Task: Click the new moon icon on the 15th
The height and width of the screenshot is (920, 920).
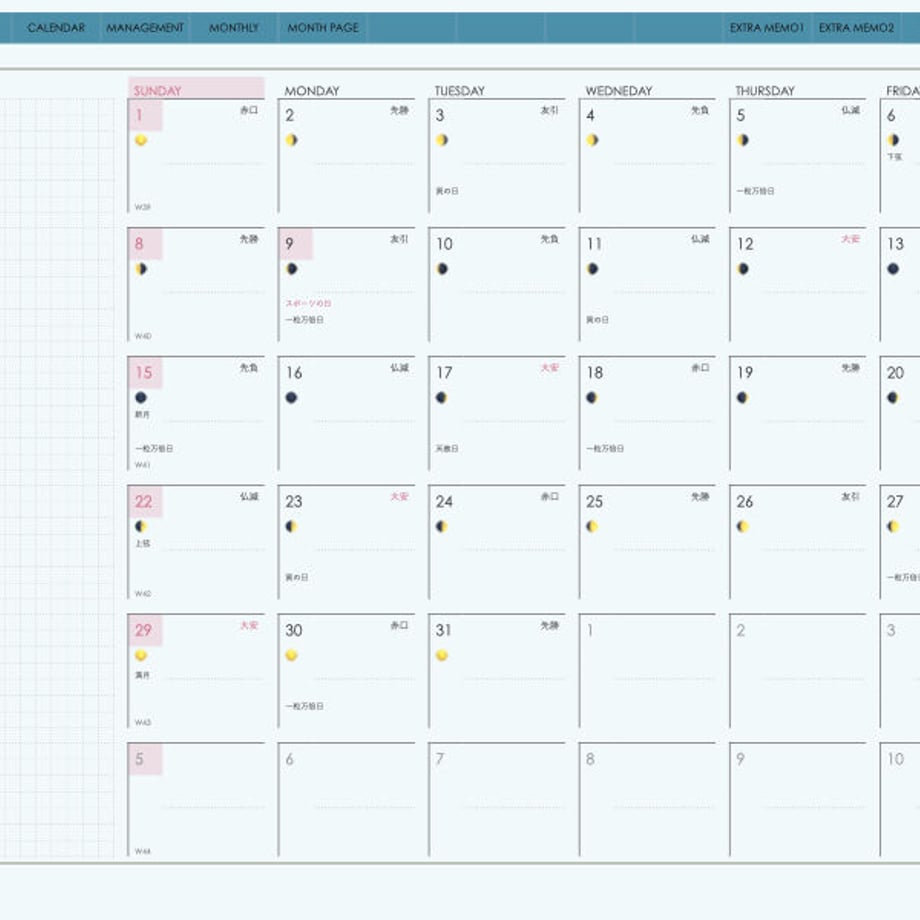Action: (x=141, y=397)
